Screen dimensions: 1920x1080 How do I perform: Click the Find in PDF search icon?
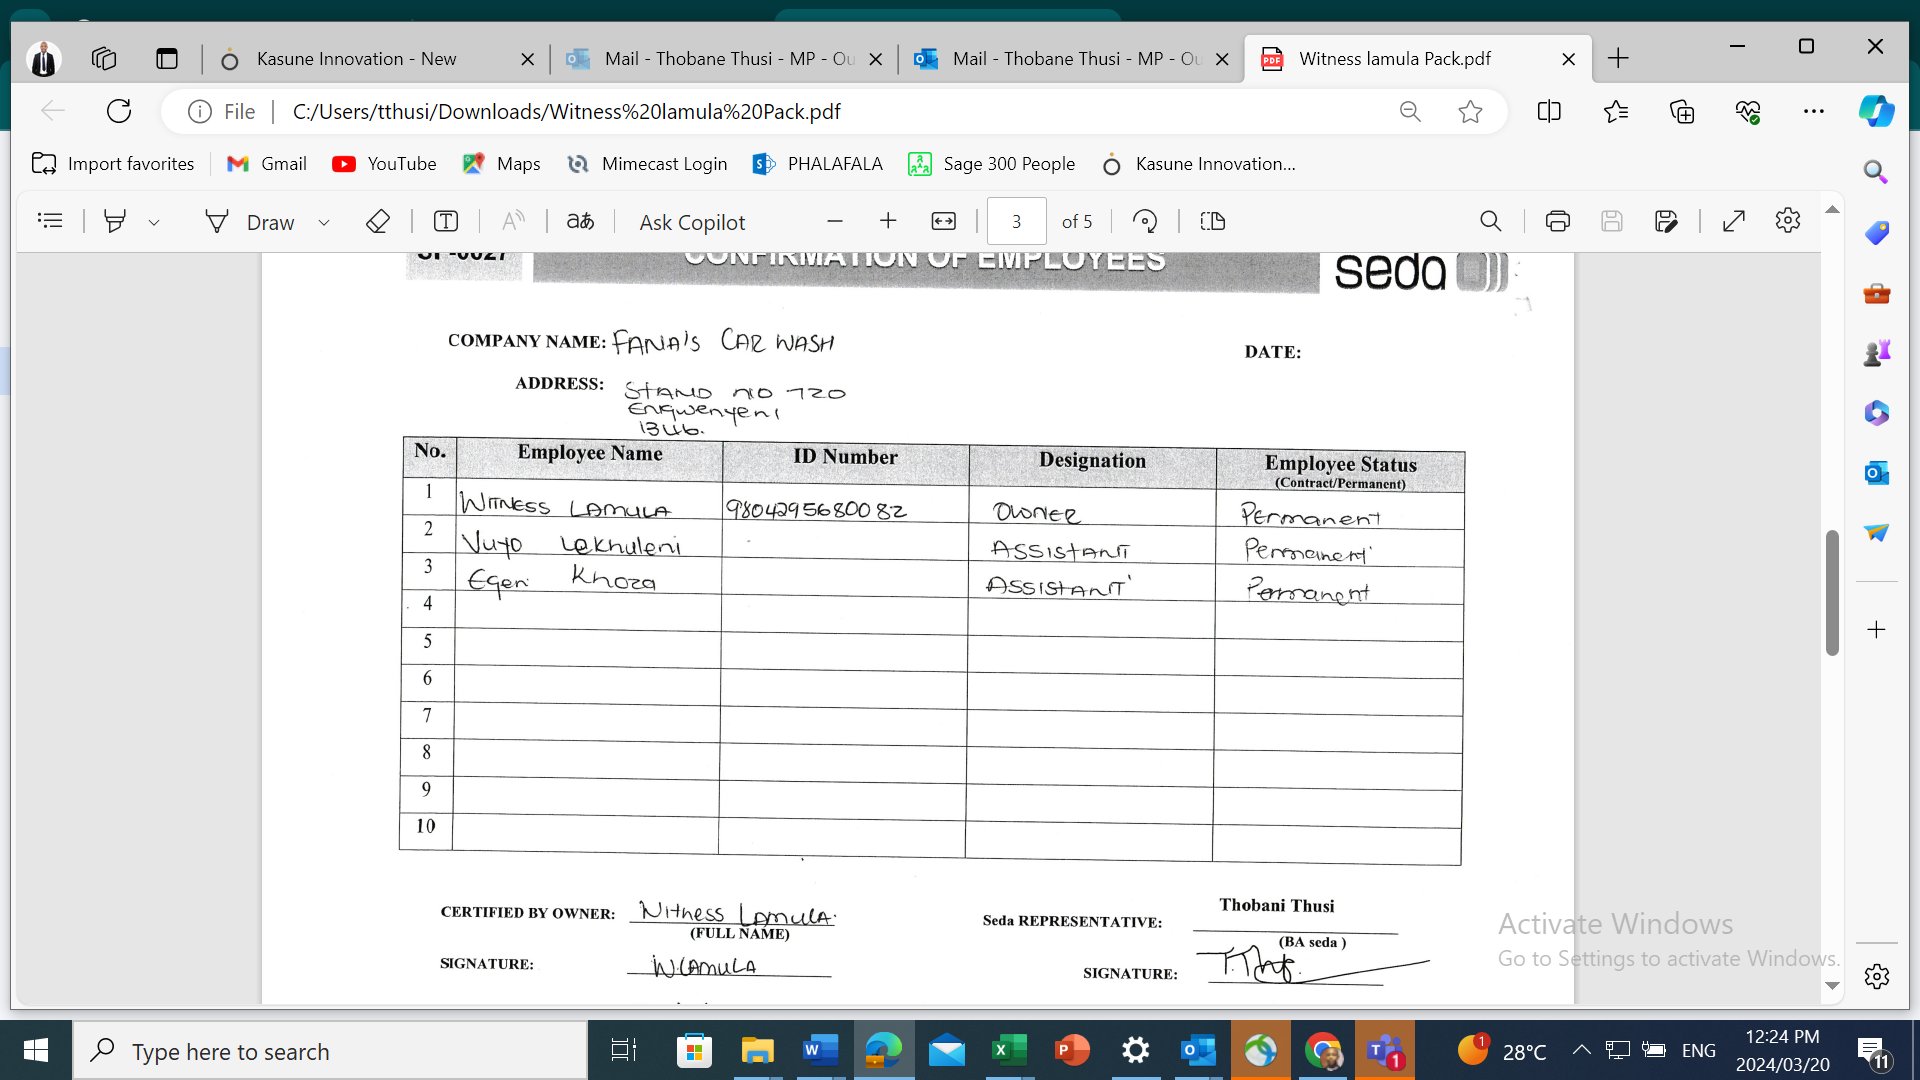click(x=1490, y=221)
